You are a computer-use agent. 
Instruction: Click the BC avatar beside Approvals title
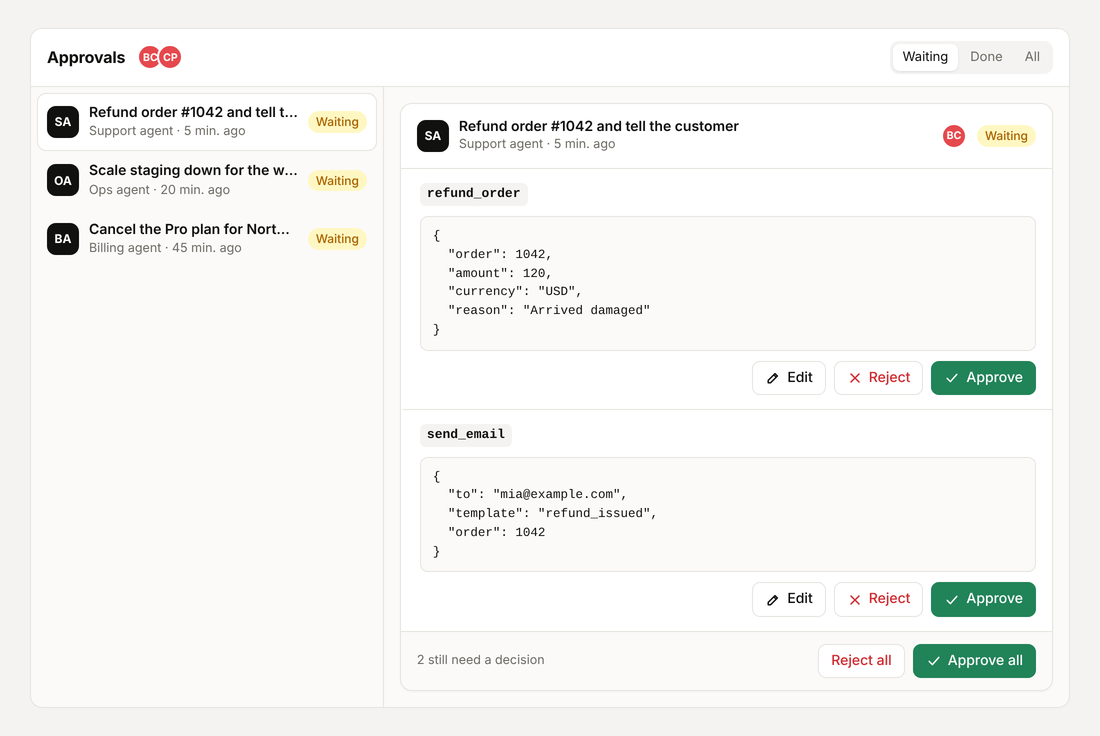pyautogui.click(x=149, y=58)
